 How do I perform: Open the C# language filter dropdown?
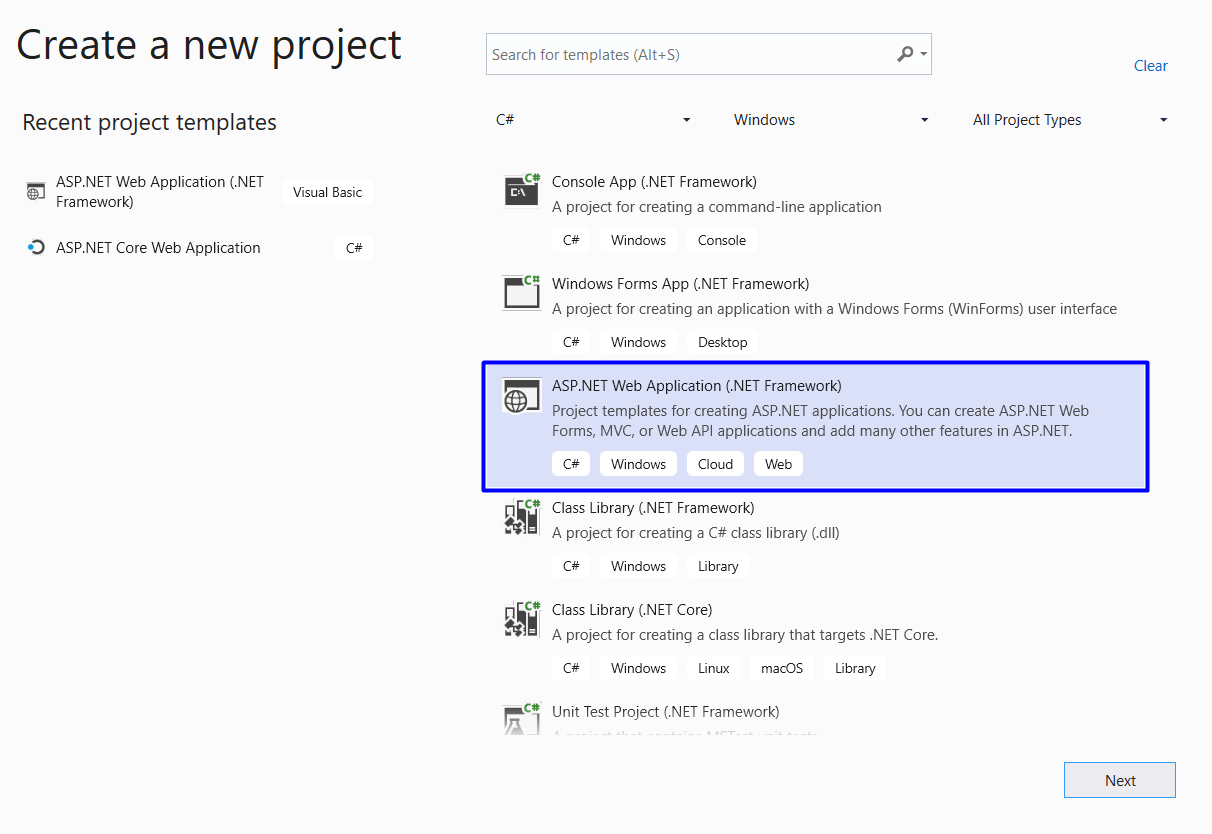593,120
